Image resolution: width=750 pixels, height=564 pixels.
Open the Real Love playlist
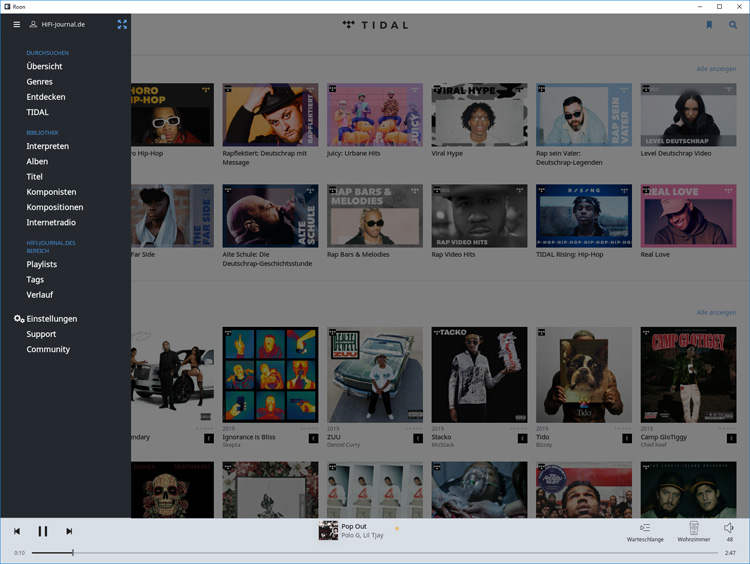[x=688, y=216]
